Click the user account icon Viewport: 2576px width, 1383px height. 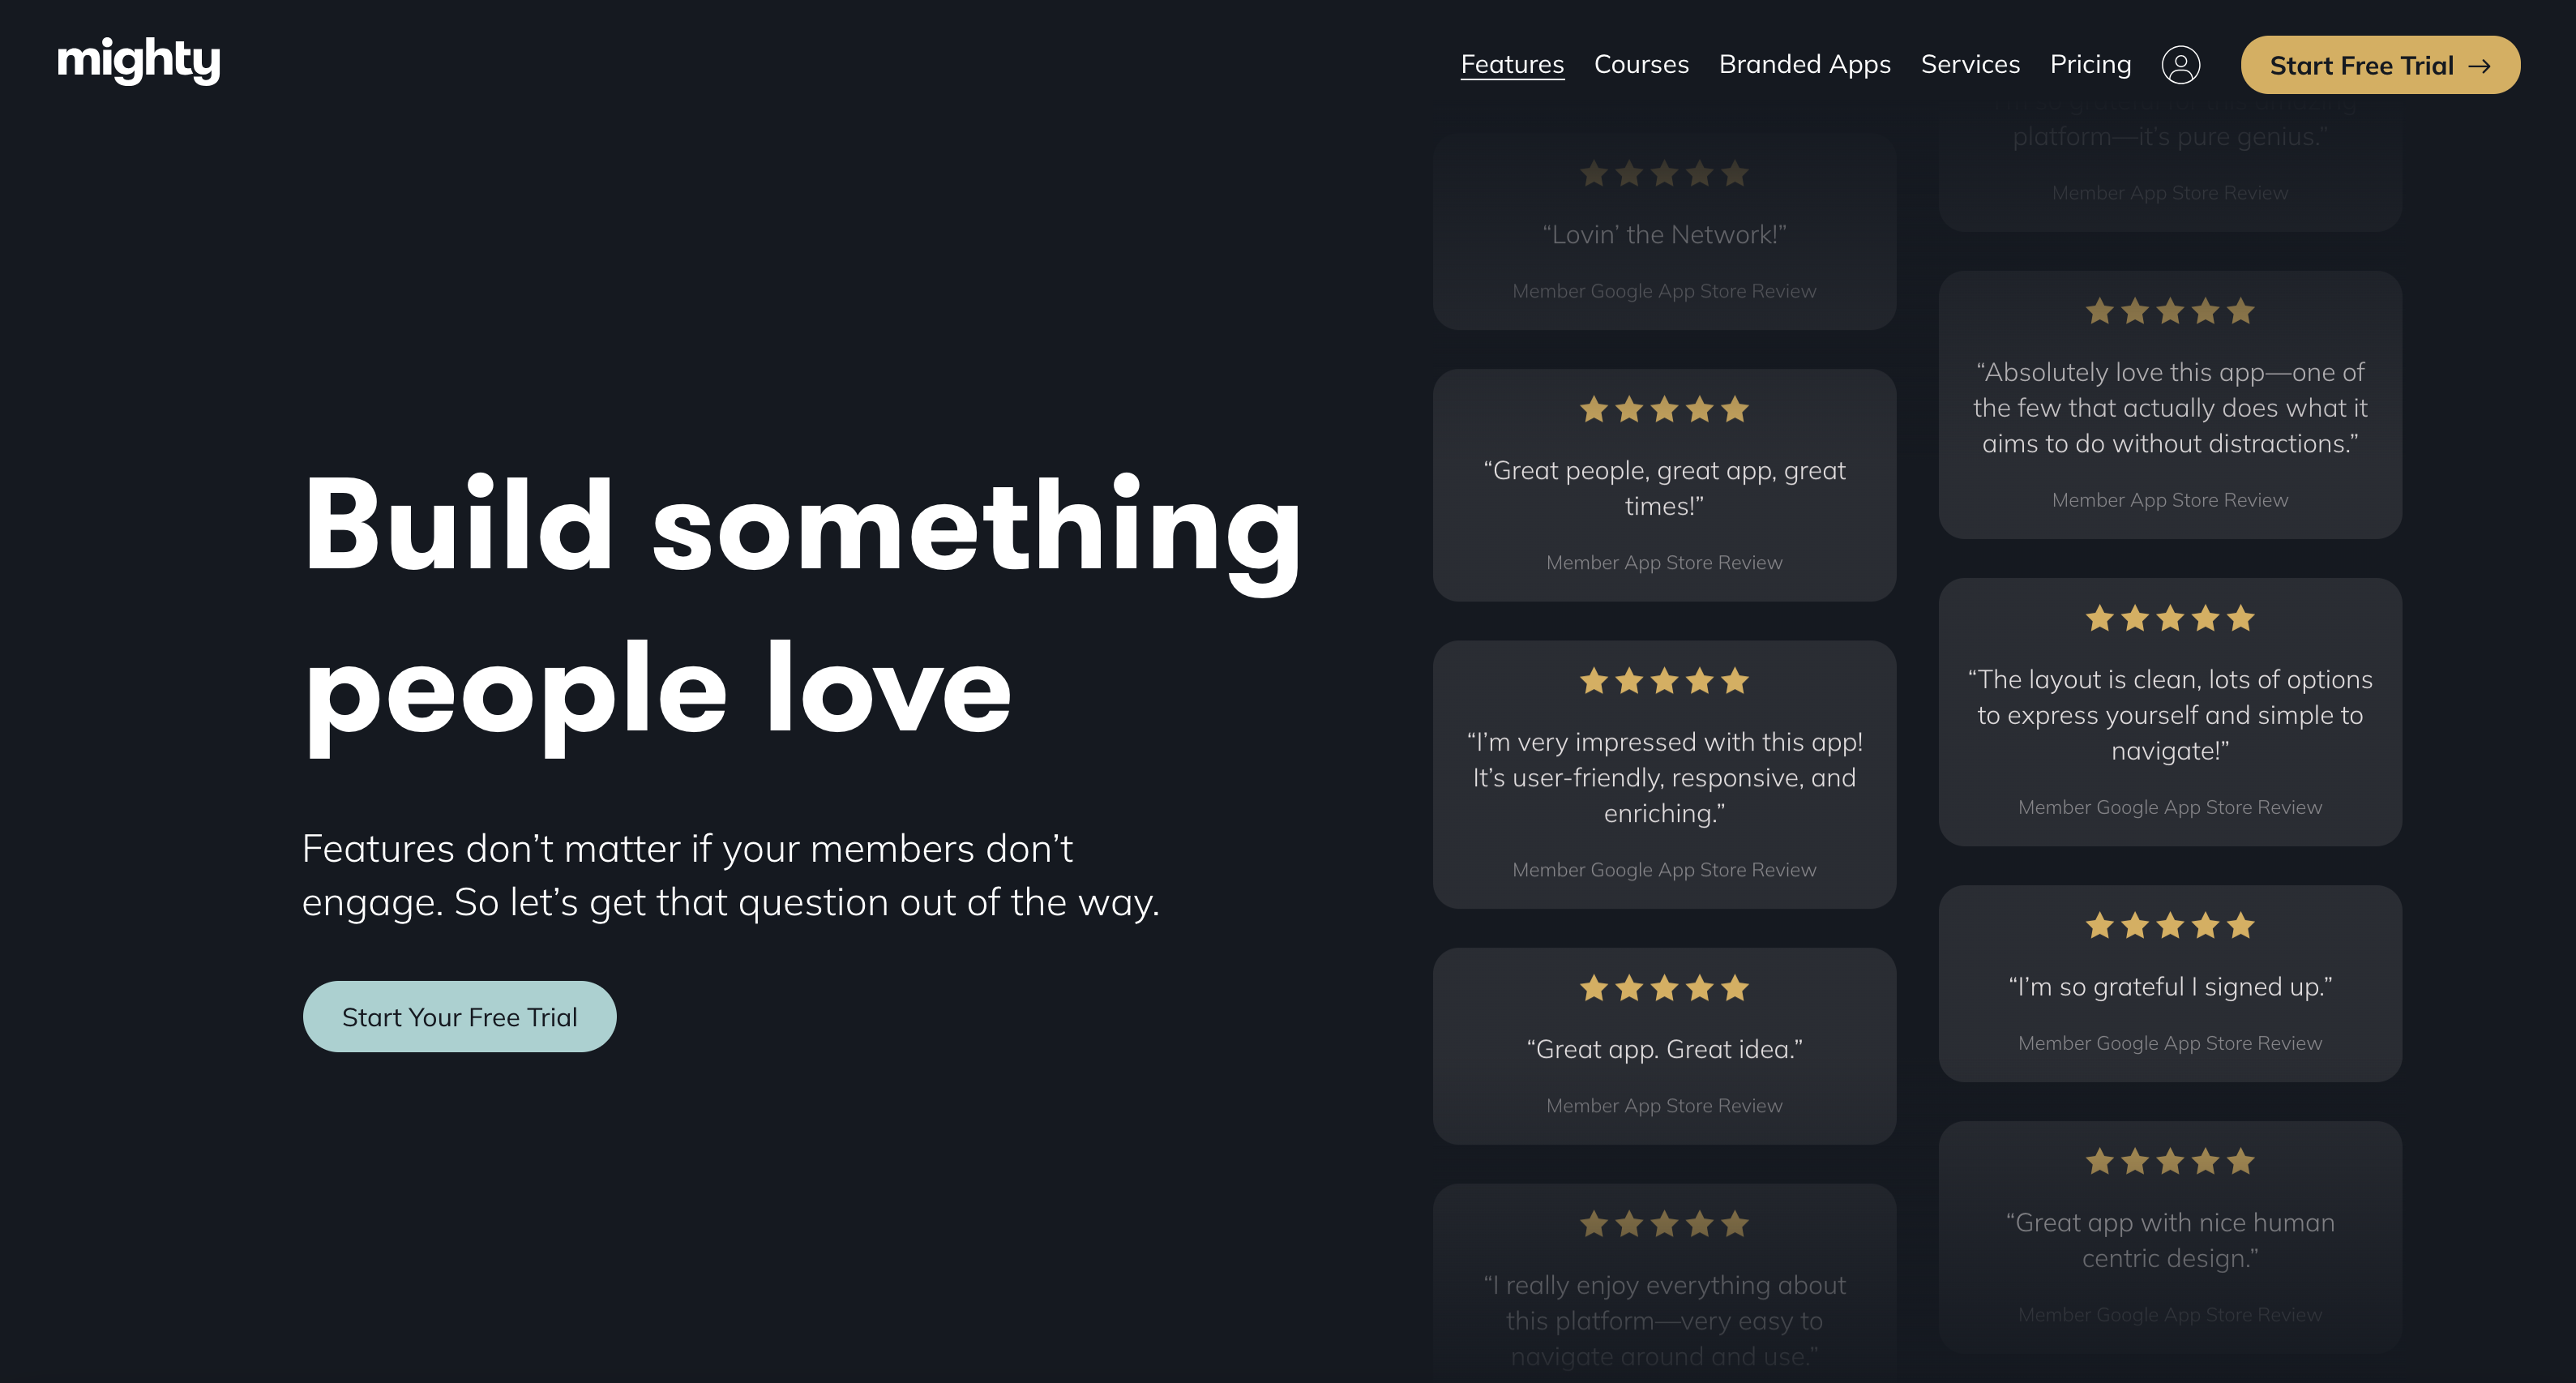(x=2182, y=65)
